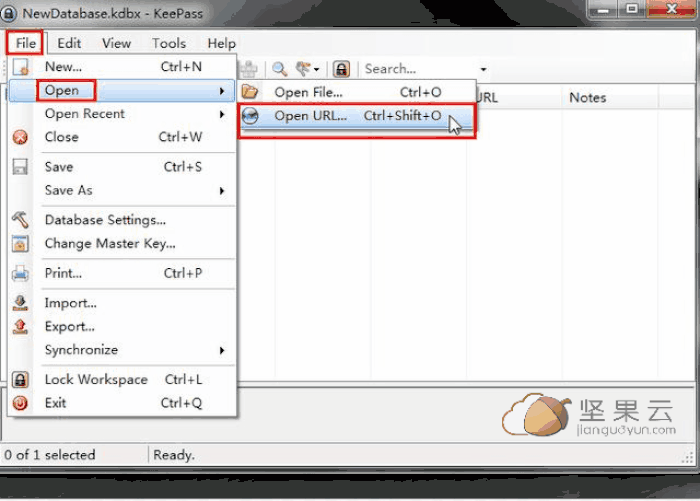Choose Save from the File menu
The height and width of the screenshot is (501, 700).
tap(122, 167)
